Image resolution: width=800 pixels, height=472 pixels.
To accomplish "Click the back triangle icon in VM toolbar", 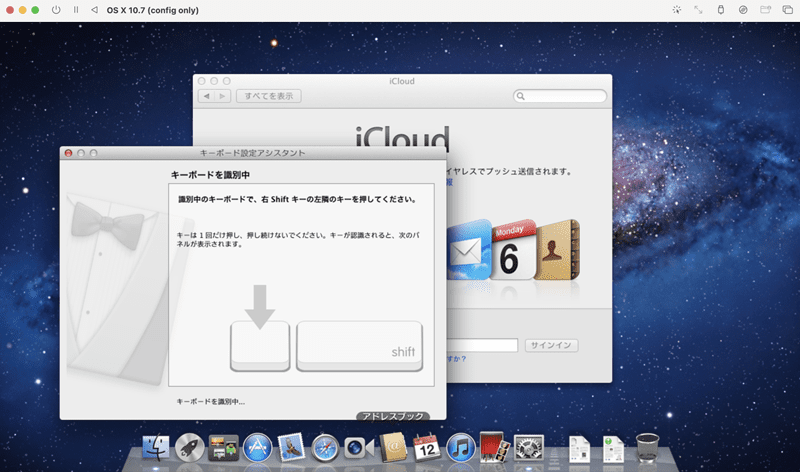I will [94, 10].
